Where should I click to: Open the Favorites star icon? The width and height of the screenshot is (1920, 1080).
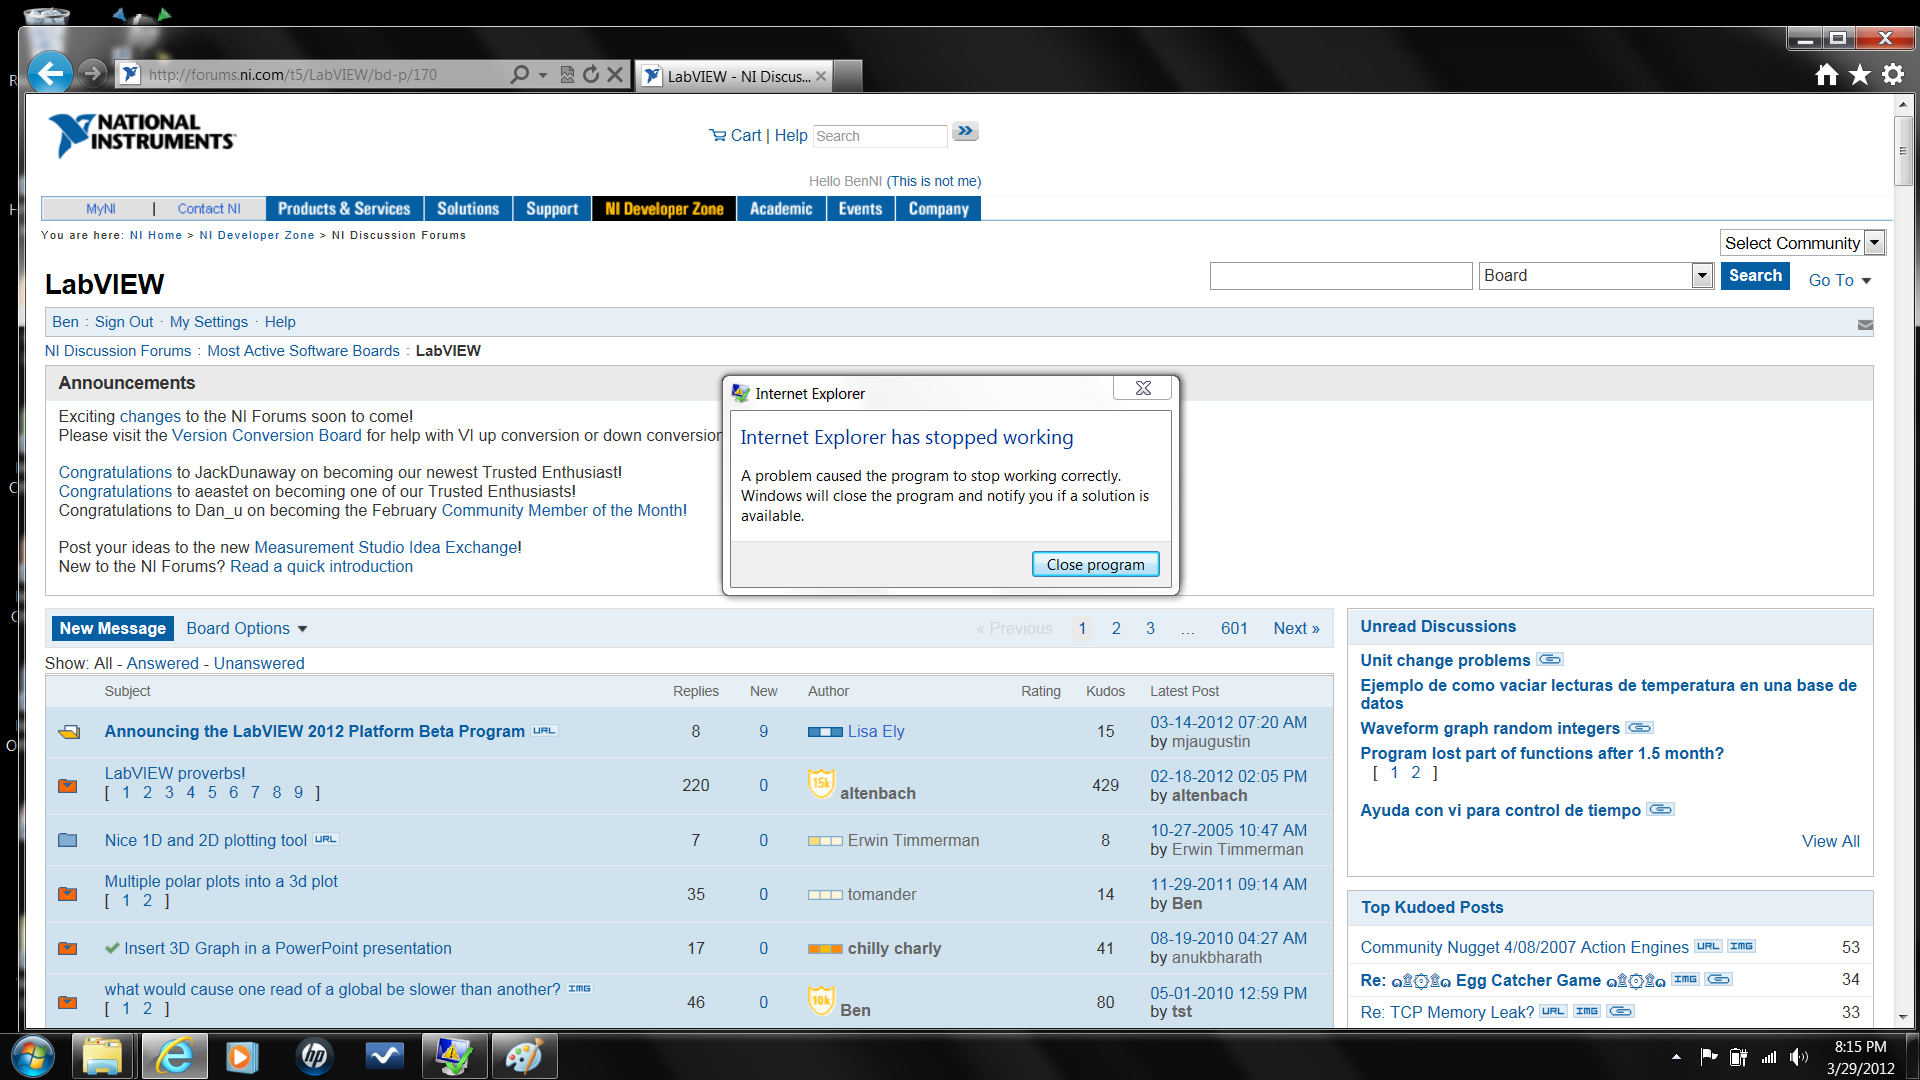click(x=1860, y=75)
